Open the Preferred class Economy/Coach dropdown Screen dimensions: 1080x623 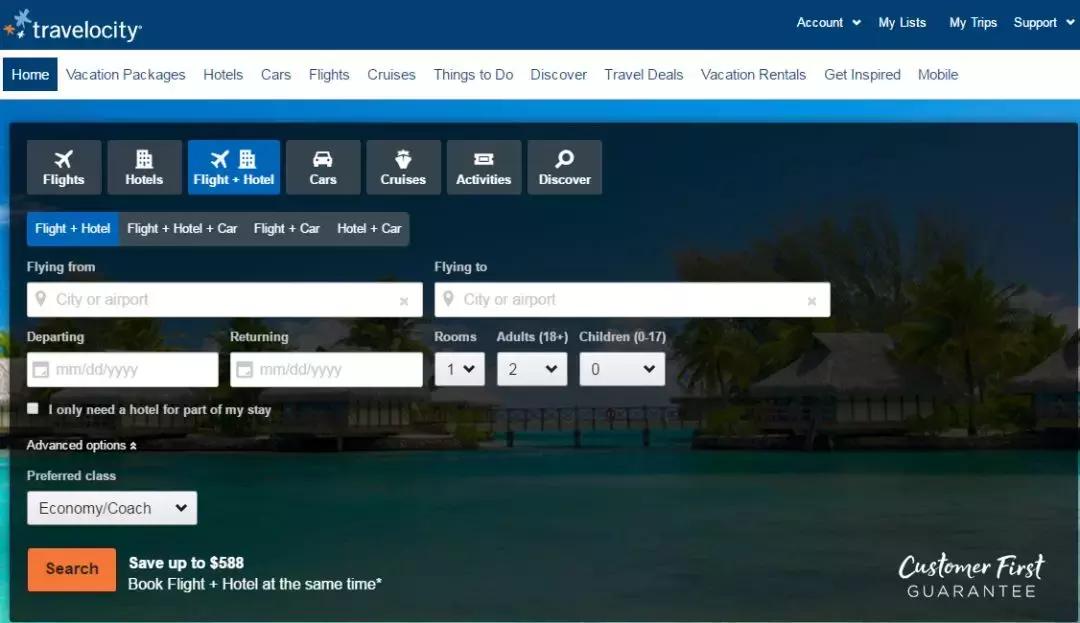[112, 508]
